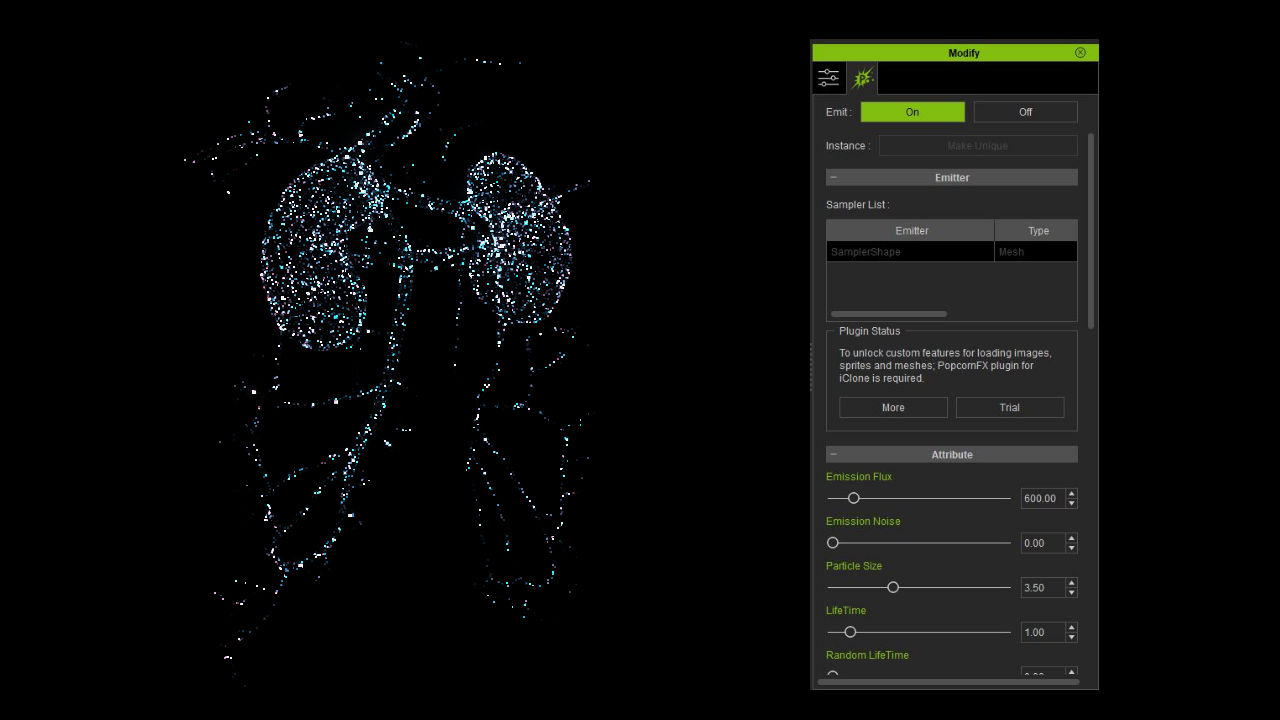Click the Emission Flux label
The width and height of the screenshot is (1280, 720).
point(859,477)
